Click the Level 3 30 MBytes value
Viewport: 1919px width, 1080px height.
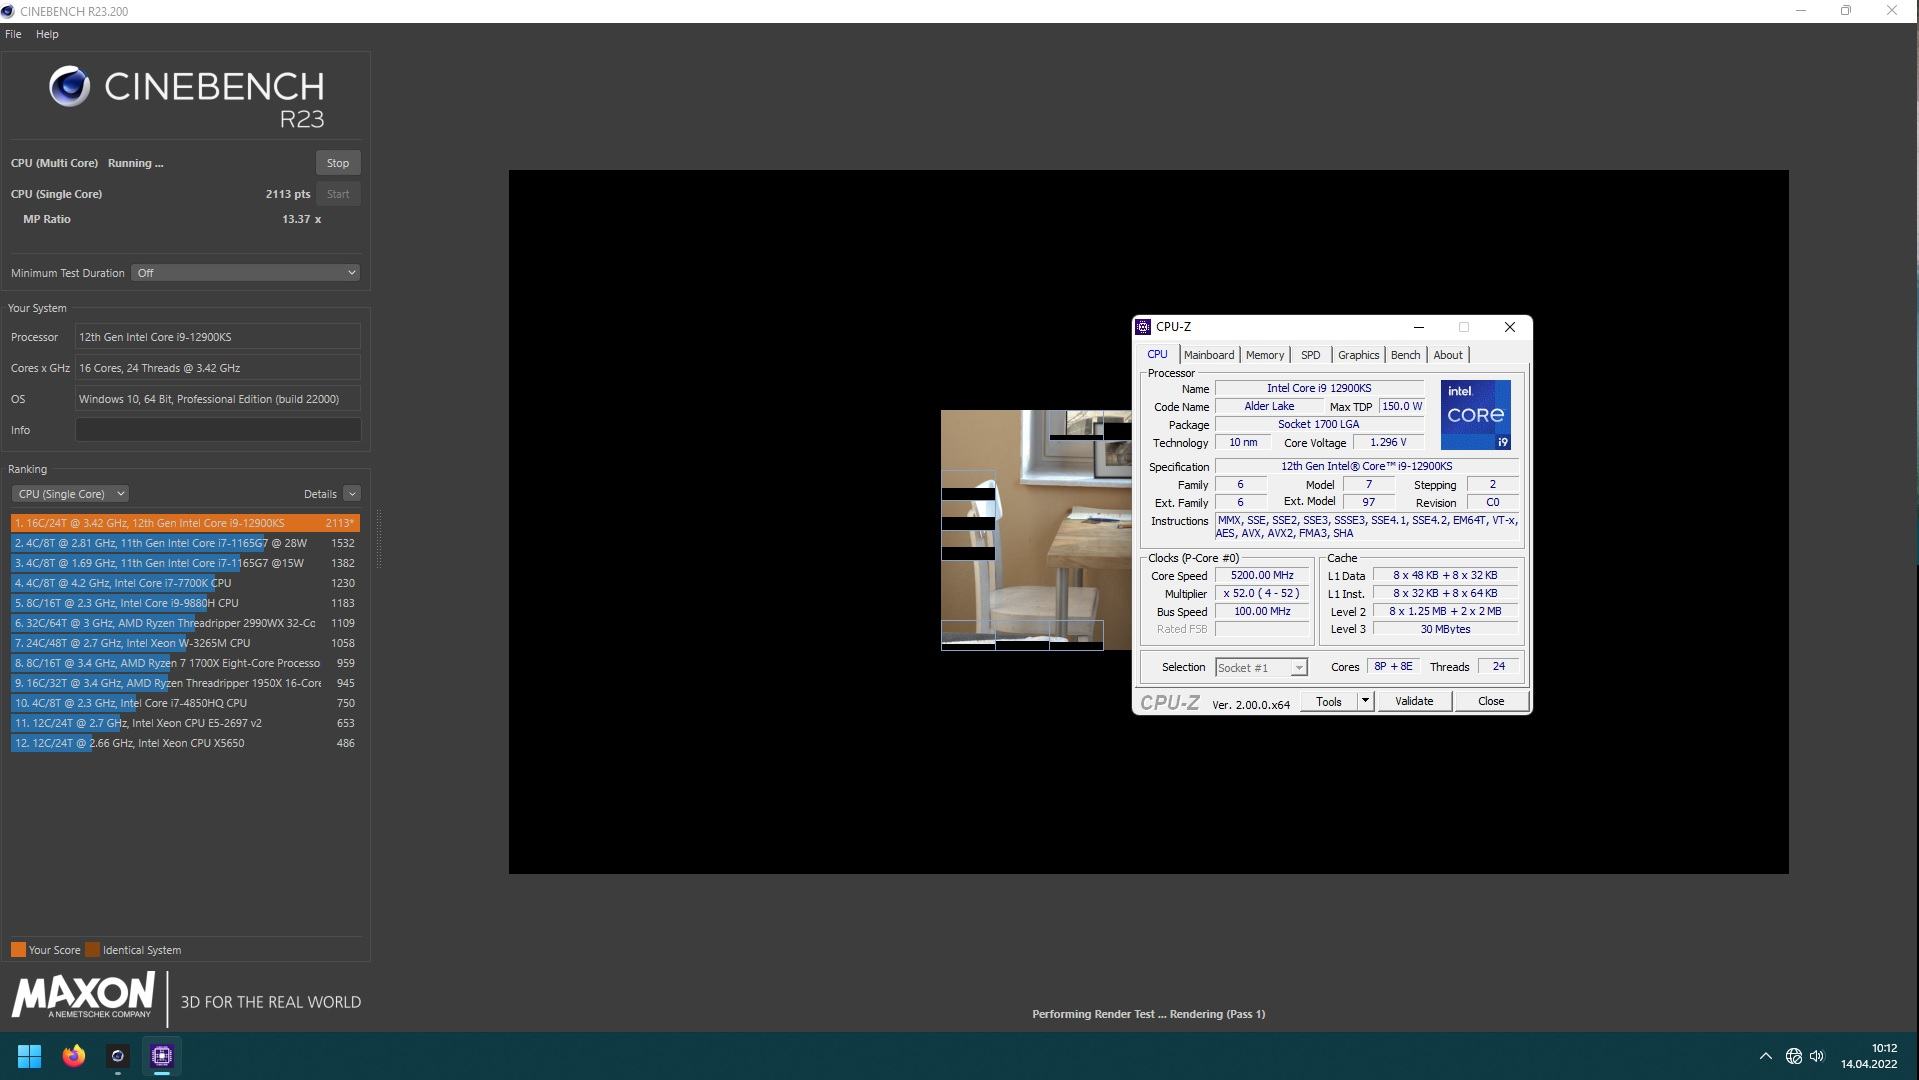click(1445, 630)
